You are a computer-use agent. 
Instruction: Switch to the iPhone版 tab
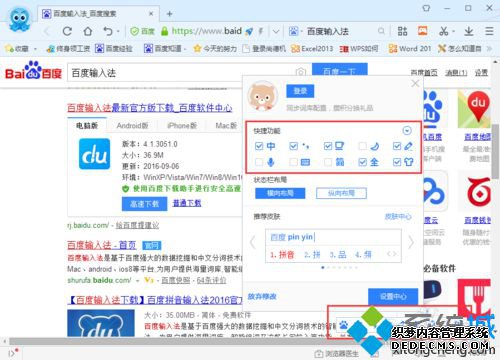coord(182,126)
